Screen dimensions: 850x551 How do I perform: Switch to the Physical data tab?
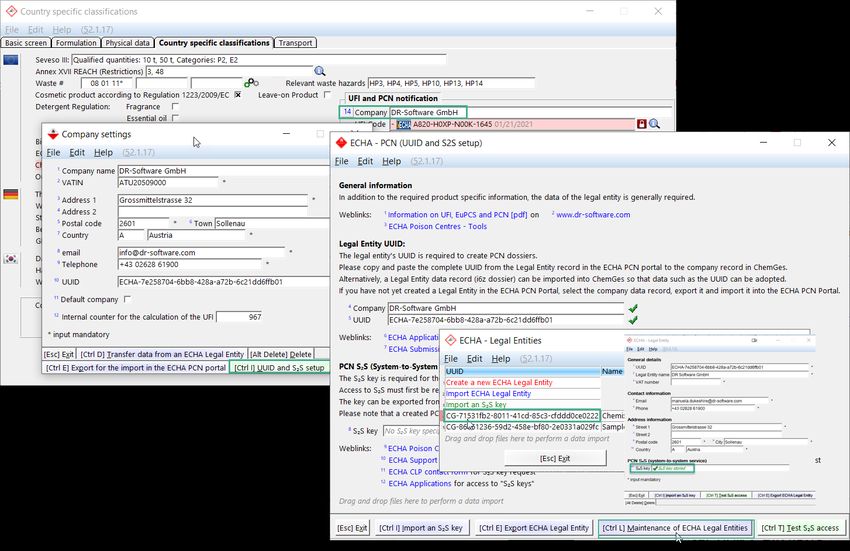[127, 43]
